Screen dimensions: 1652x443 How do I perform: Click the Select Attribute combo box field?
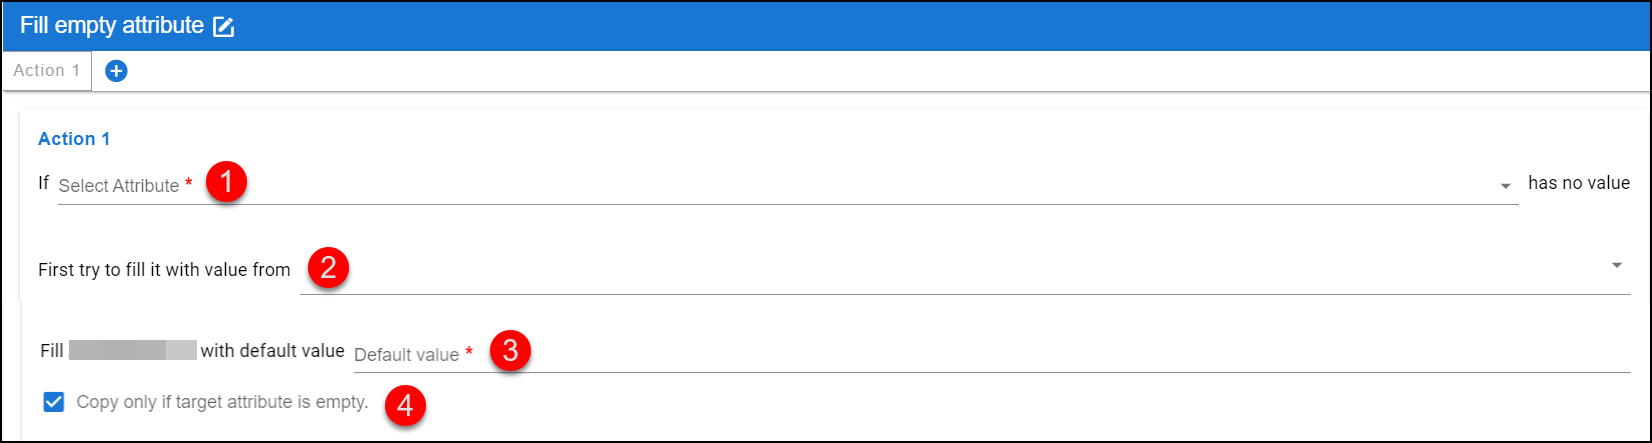[788, 185]
